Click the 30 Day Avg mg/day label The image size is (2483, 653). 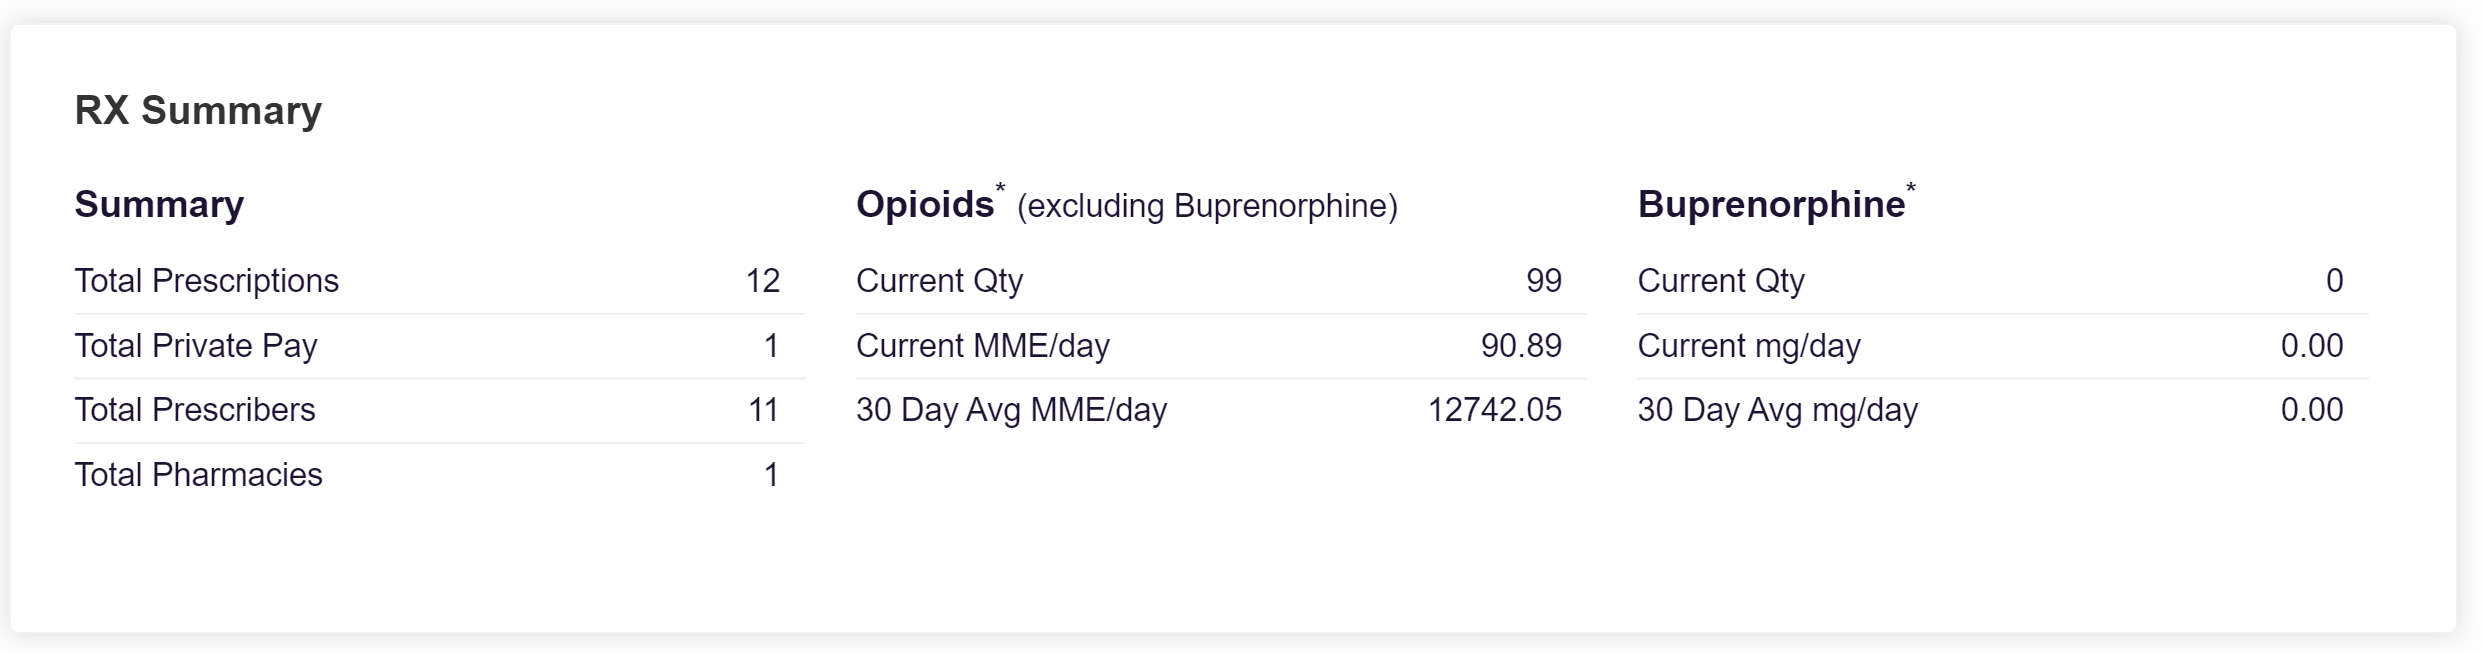point(1777,410)
